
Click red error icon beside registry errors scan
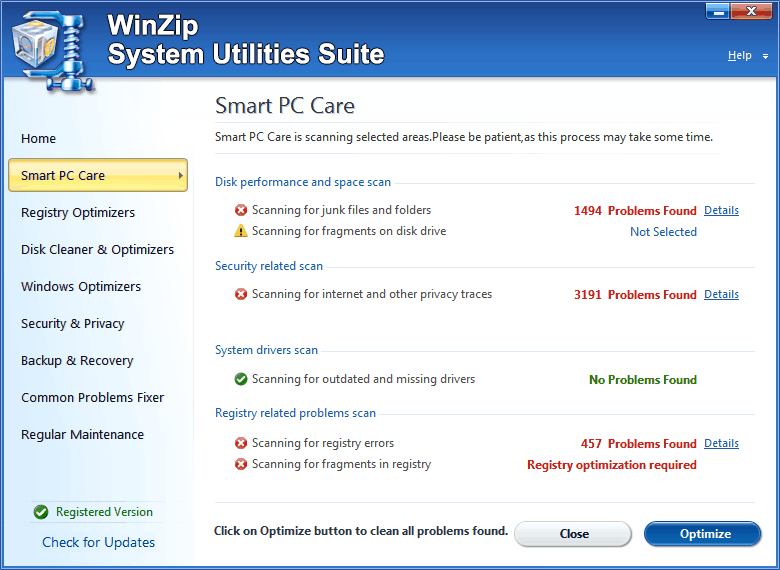(241, 443)
